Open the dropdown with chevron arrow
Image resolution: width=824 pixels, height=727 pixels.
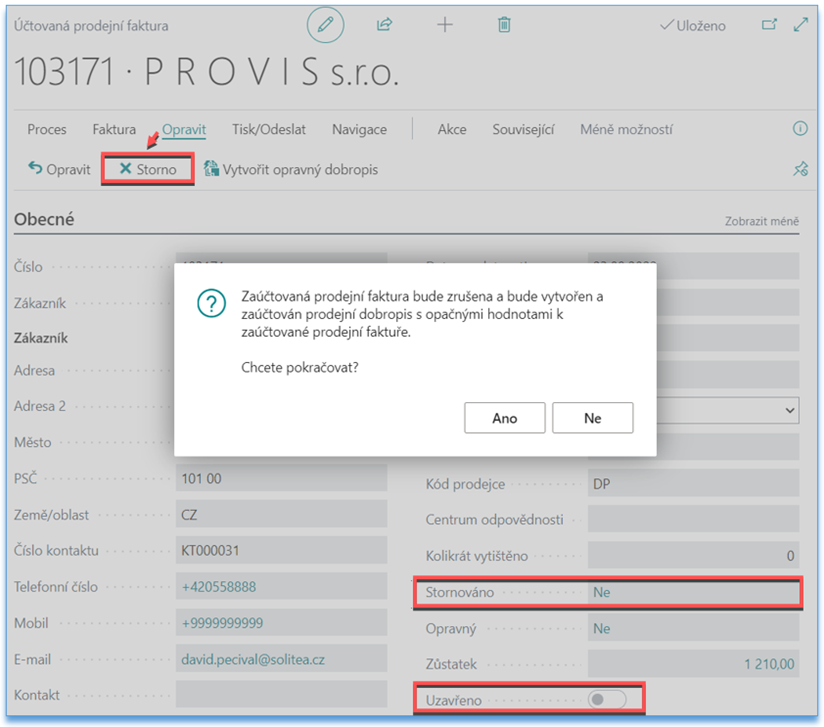(x=790, y=409)
